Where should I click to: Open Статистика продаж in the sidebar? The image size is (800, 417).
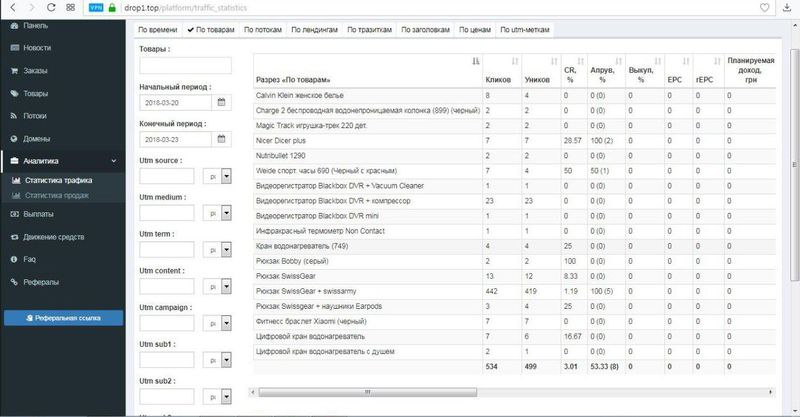point(57,195)
